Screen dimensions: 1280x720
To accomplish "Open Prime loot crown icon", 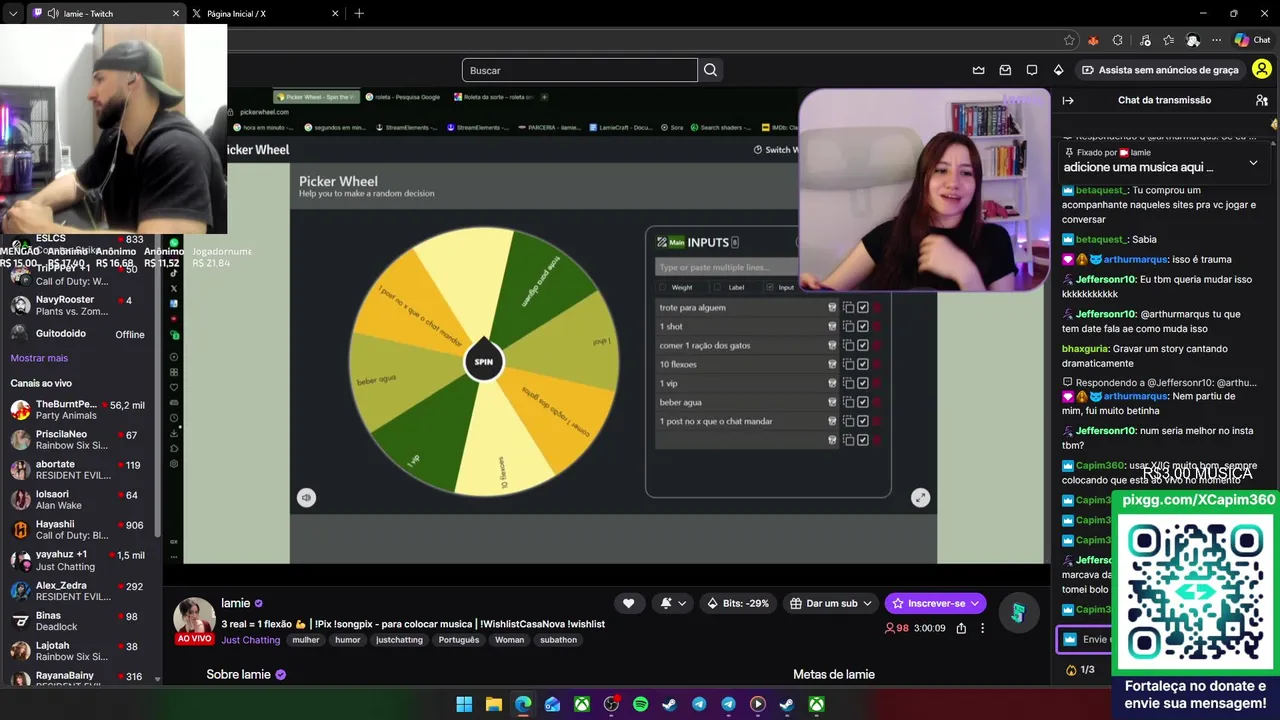I will pos(978,70).
